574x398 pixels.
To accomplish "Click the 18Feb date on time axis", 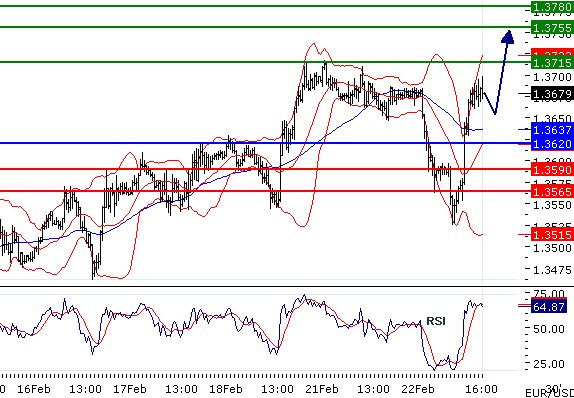I will [x=226, y=389].
